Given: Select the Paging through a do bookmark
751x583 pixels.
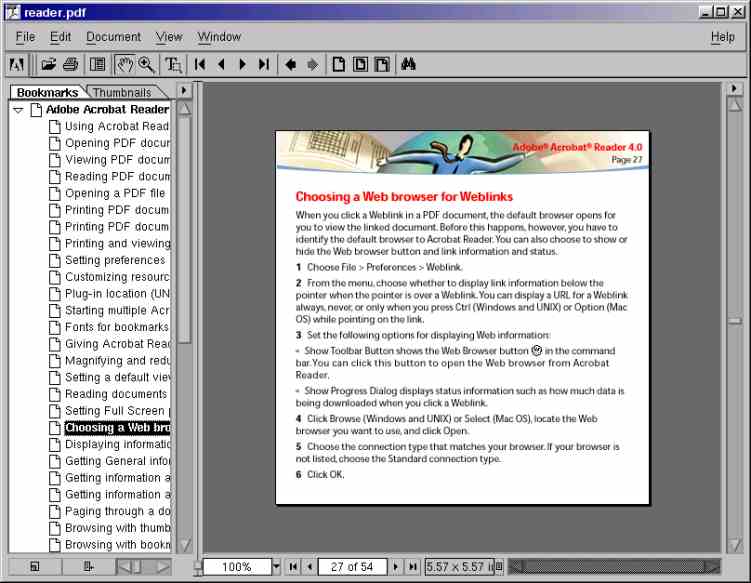Looking at the screenshot, I should click(117, 511).
